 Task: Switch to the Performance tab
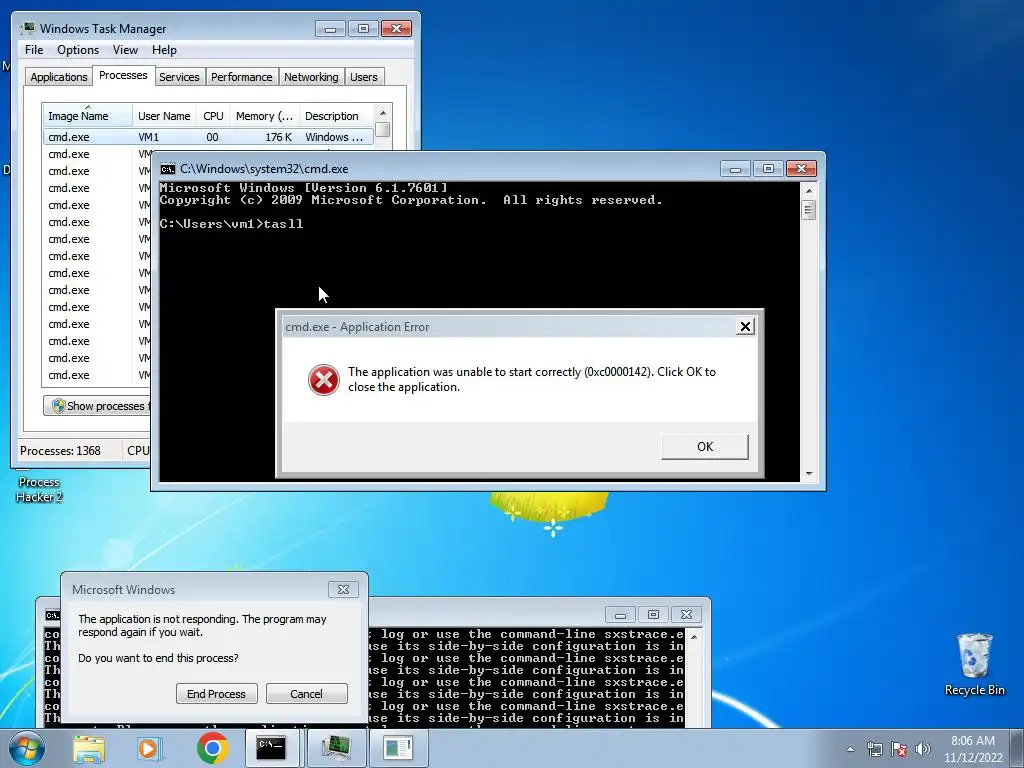point(242,77)
